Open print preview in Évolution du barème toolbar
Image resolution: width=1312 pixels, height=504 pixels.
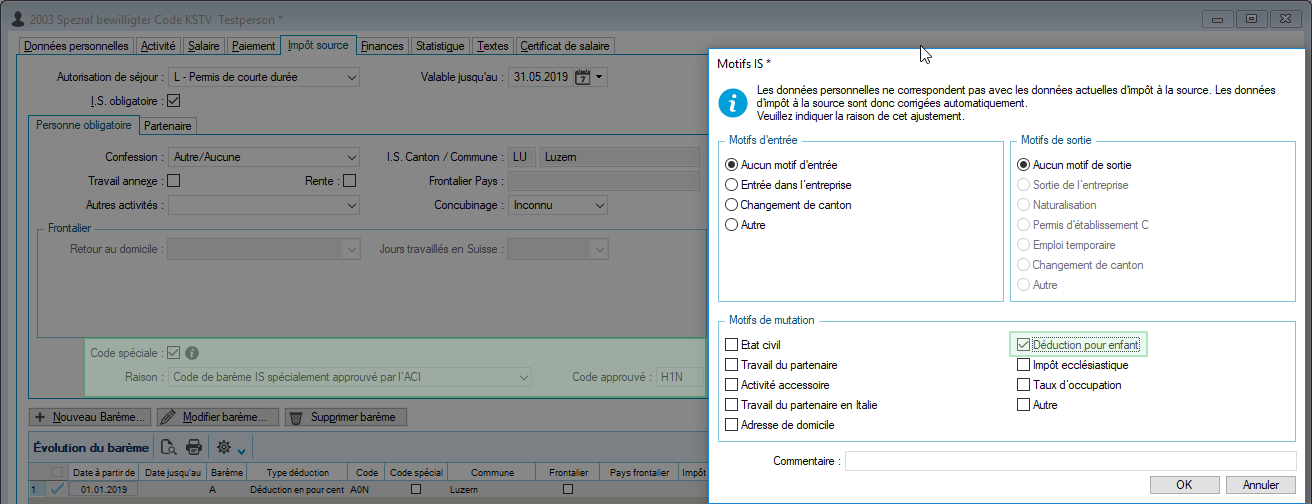tap(169, 447)
